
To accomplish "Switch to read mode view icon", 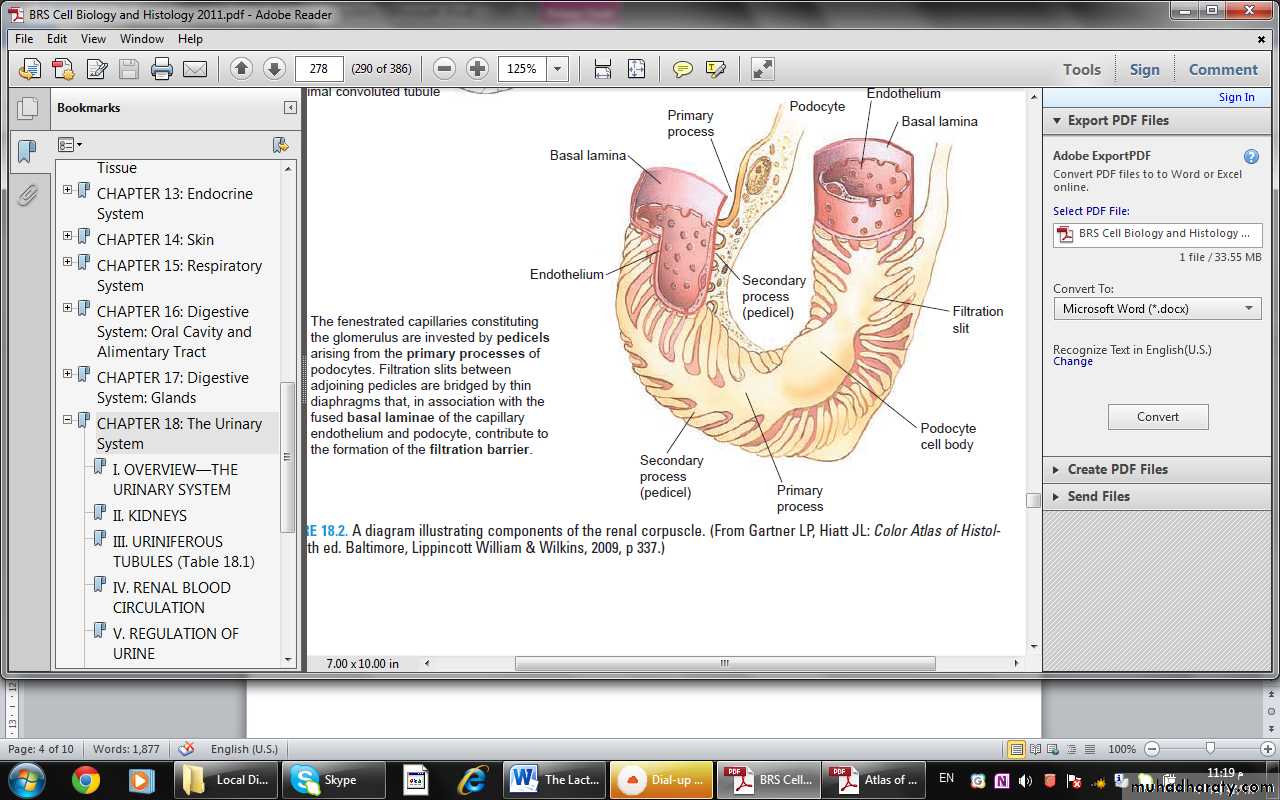I will 762,69.
